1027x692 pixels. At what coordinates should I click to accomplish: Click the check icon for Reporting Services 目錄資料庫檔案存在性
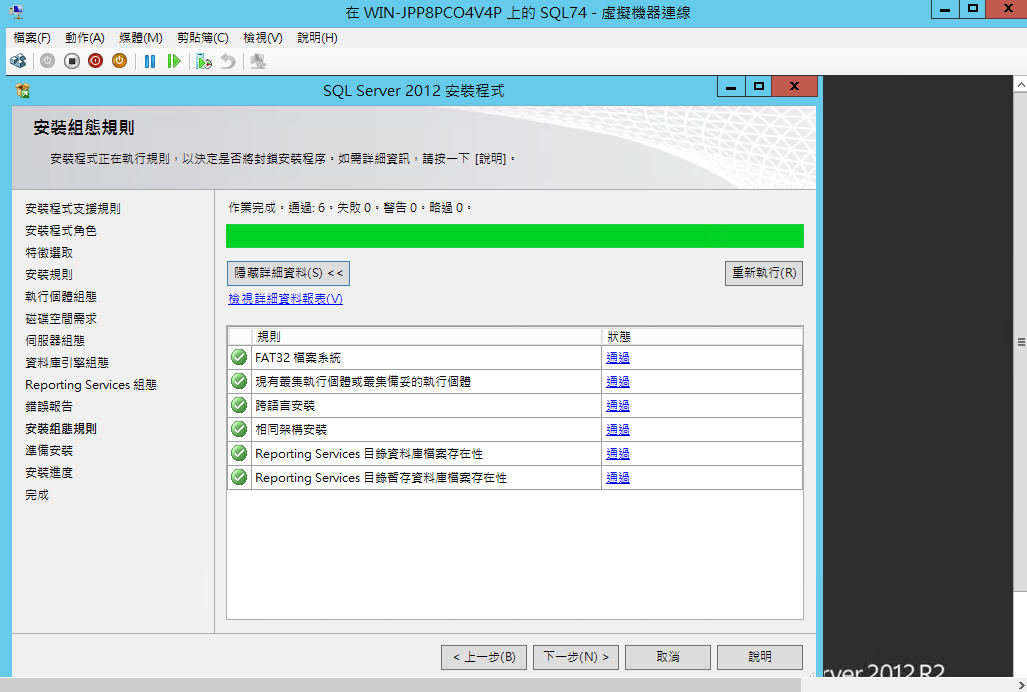[239, 453]
